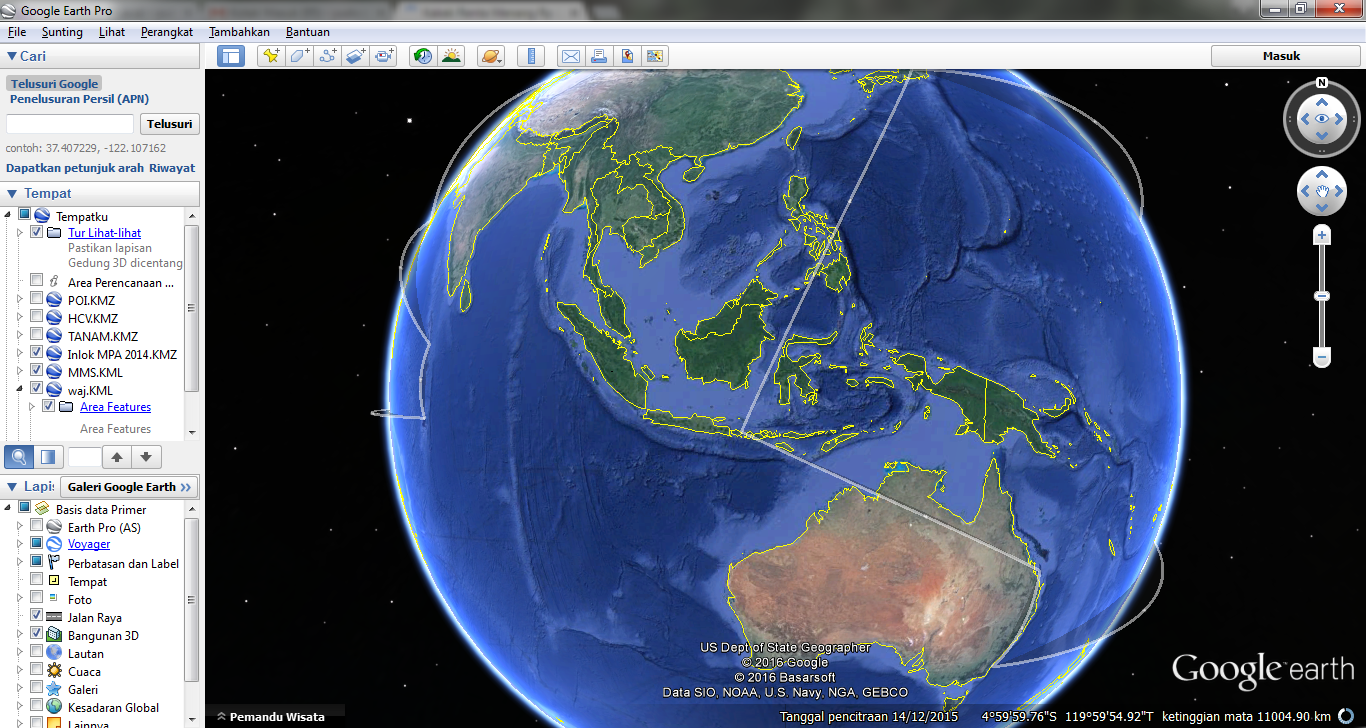The height and width of the screenshot is (728, 1366).
Task: Expand the POI.KMZ tree node
Action: click(x=19, y=299)
